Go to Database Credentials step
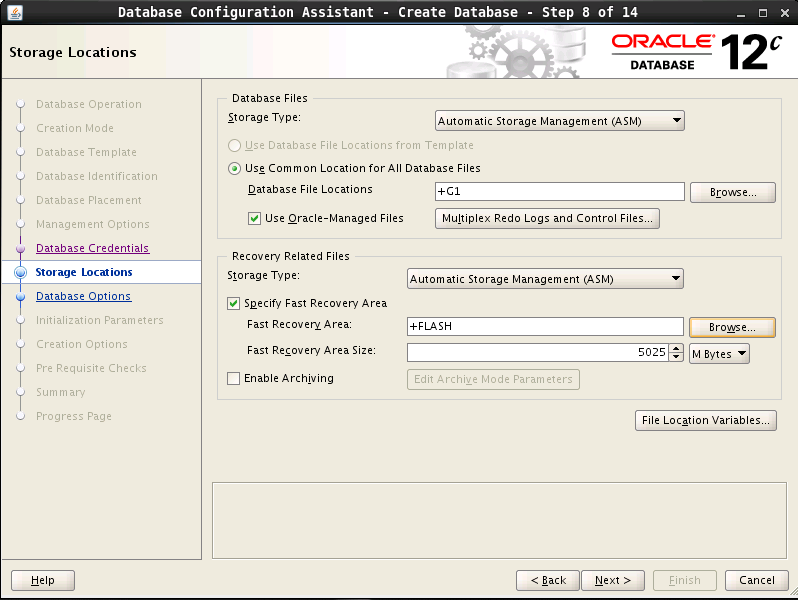 [x=92, y=248]
